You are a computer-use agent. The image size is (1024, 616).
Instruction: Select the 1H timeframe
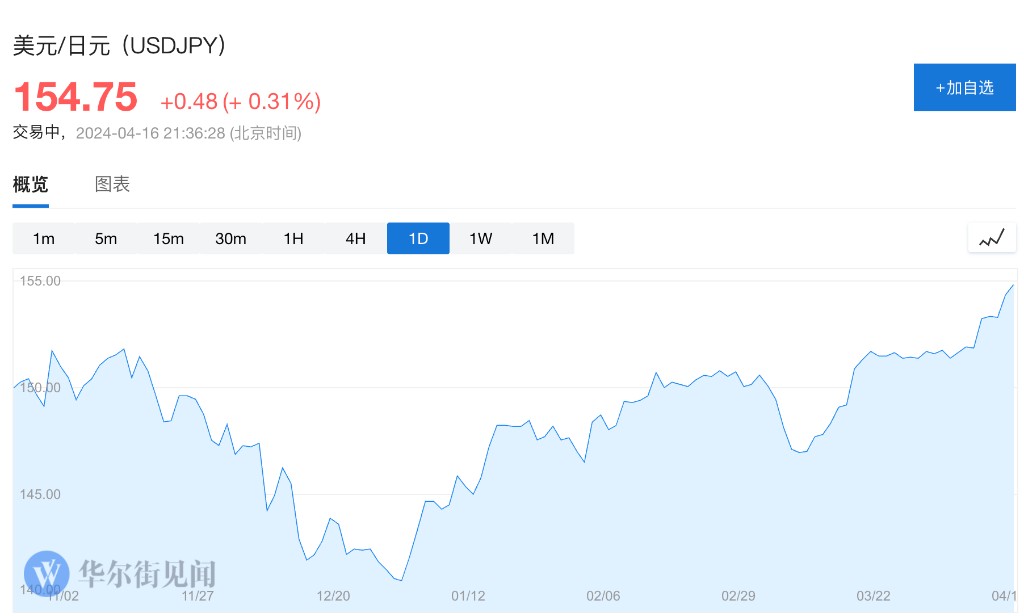pos(293,238)
